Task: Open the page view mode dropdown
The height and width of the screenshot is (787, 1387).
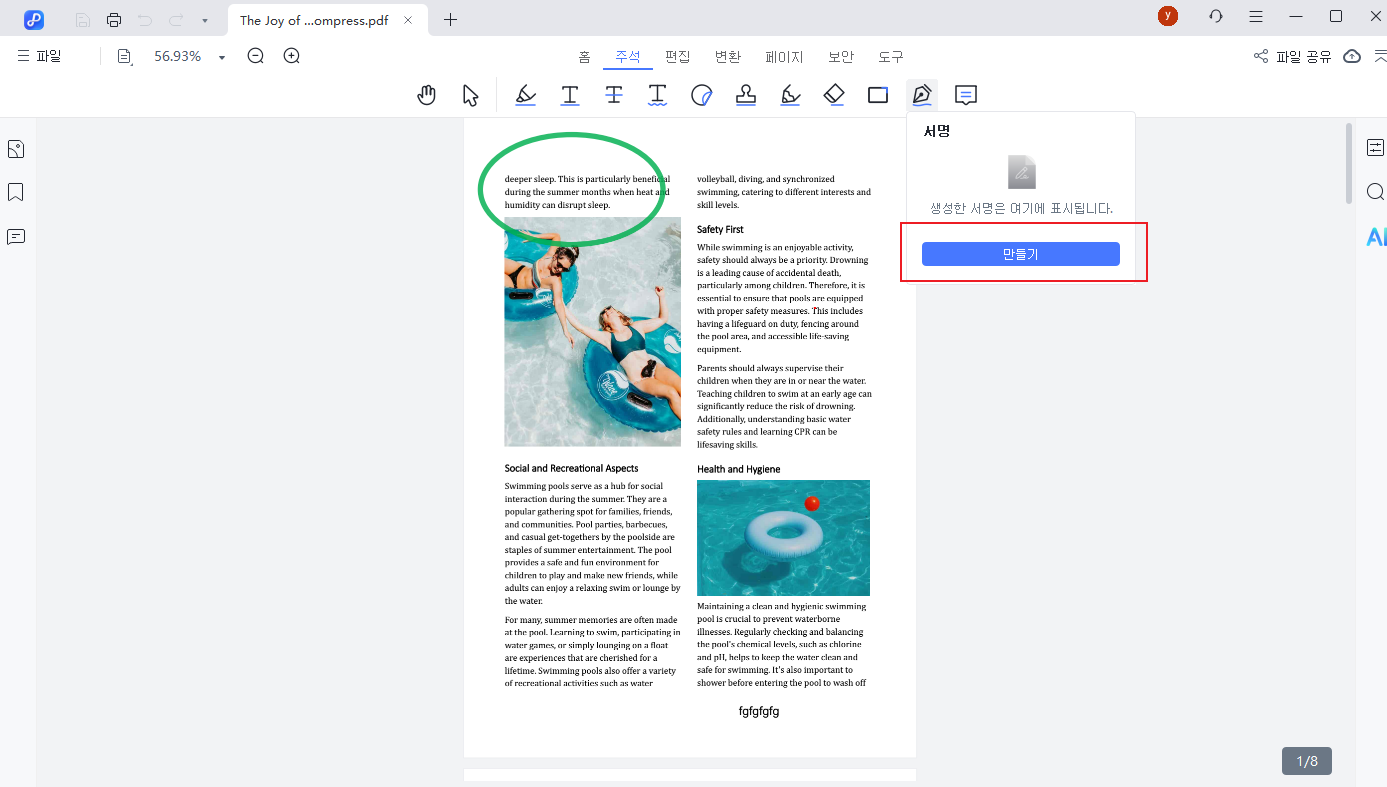Action: (x=125, y=57)
